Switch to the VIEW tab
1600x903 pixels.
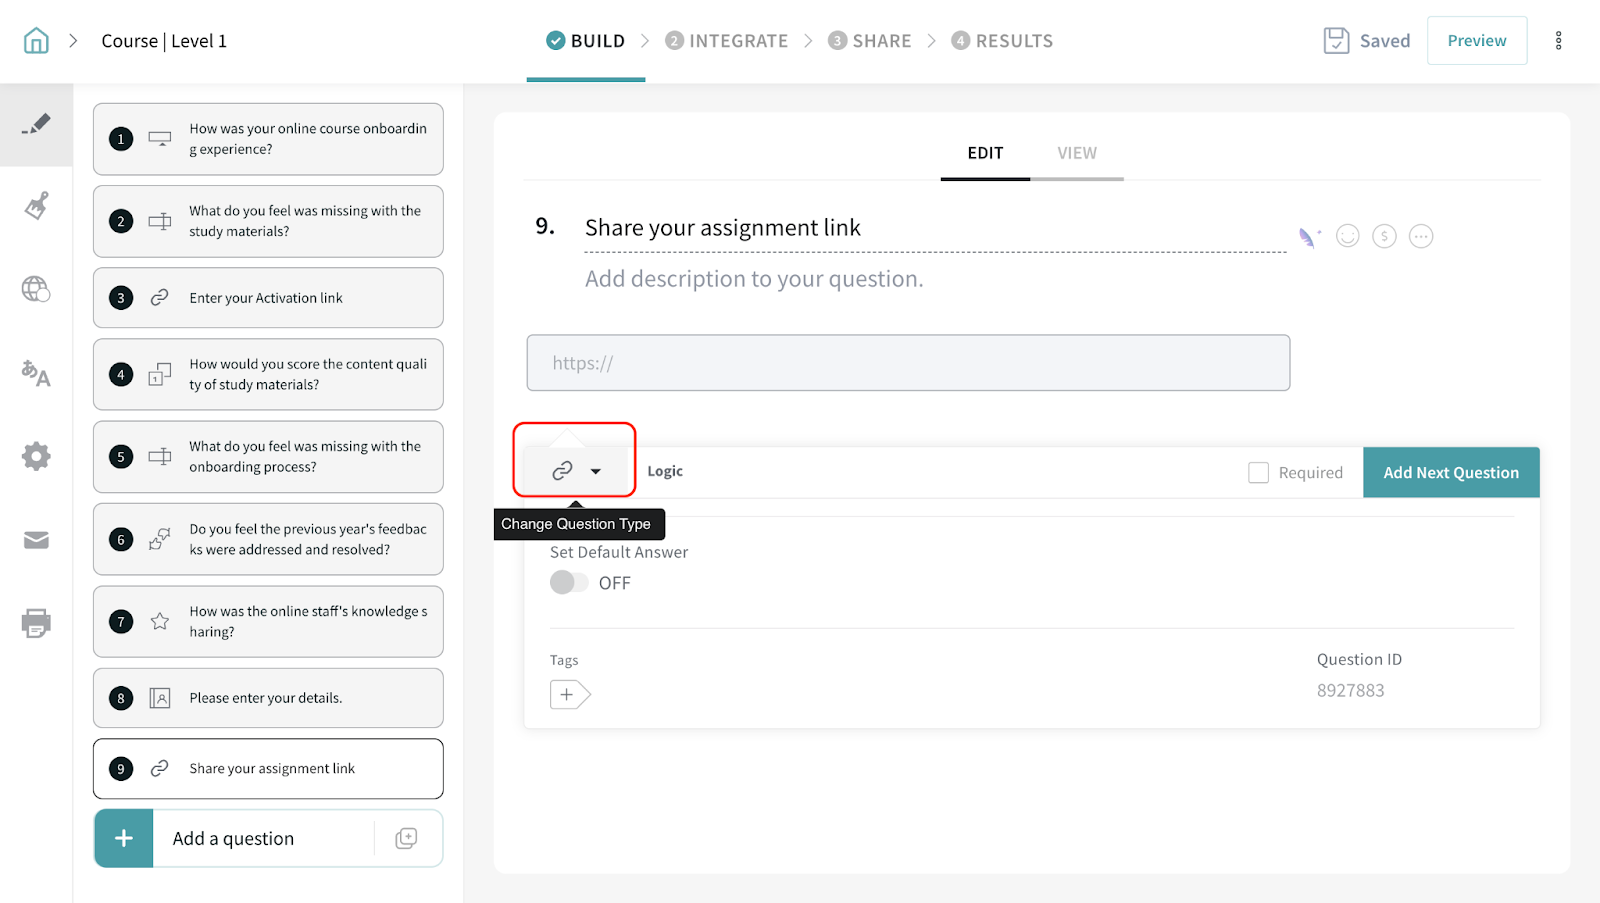pyautogui.click(x=1076, y=153)
